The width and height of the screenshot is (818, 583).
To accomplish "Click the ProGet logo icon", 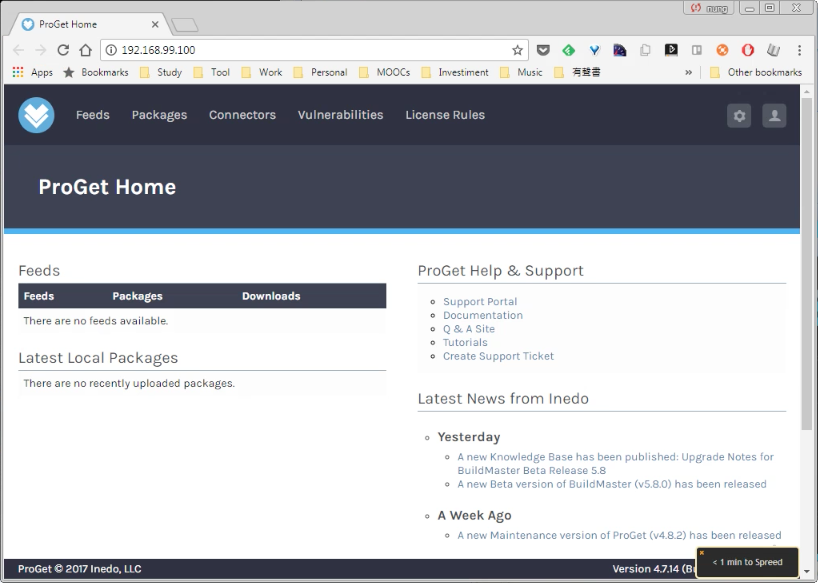I will tap(37, 115).
